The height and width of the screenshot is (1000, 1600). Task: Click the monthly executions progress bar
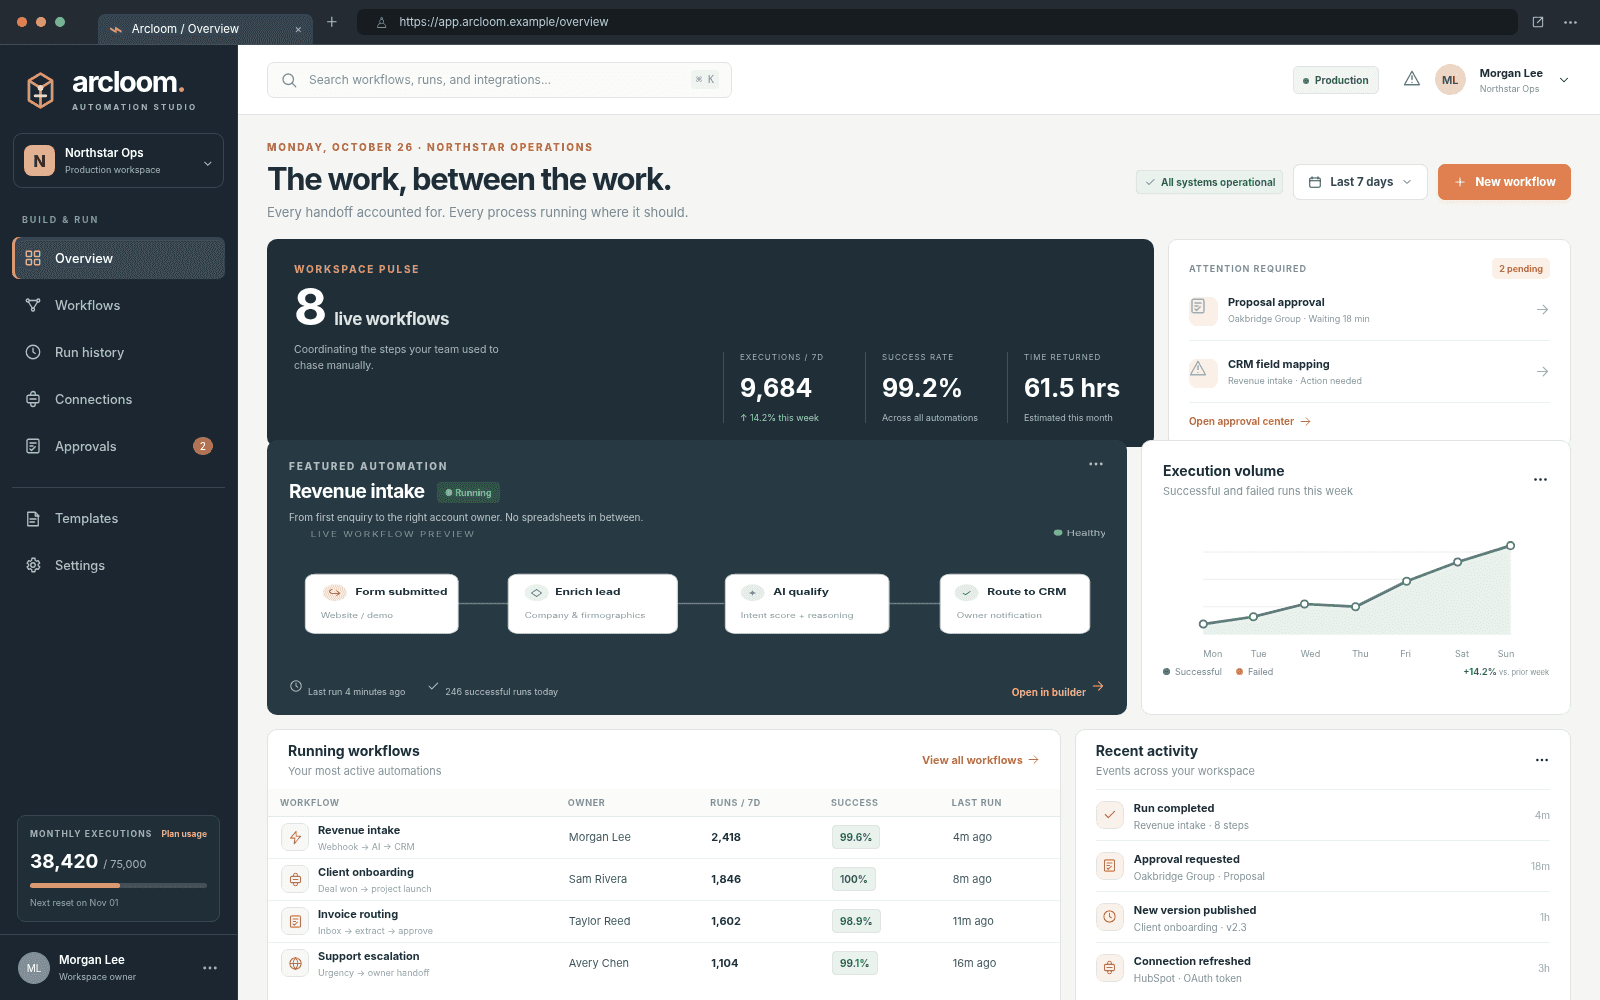click(118, 886)
